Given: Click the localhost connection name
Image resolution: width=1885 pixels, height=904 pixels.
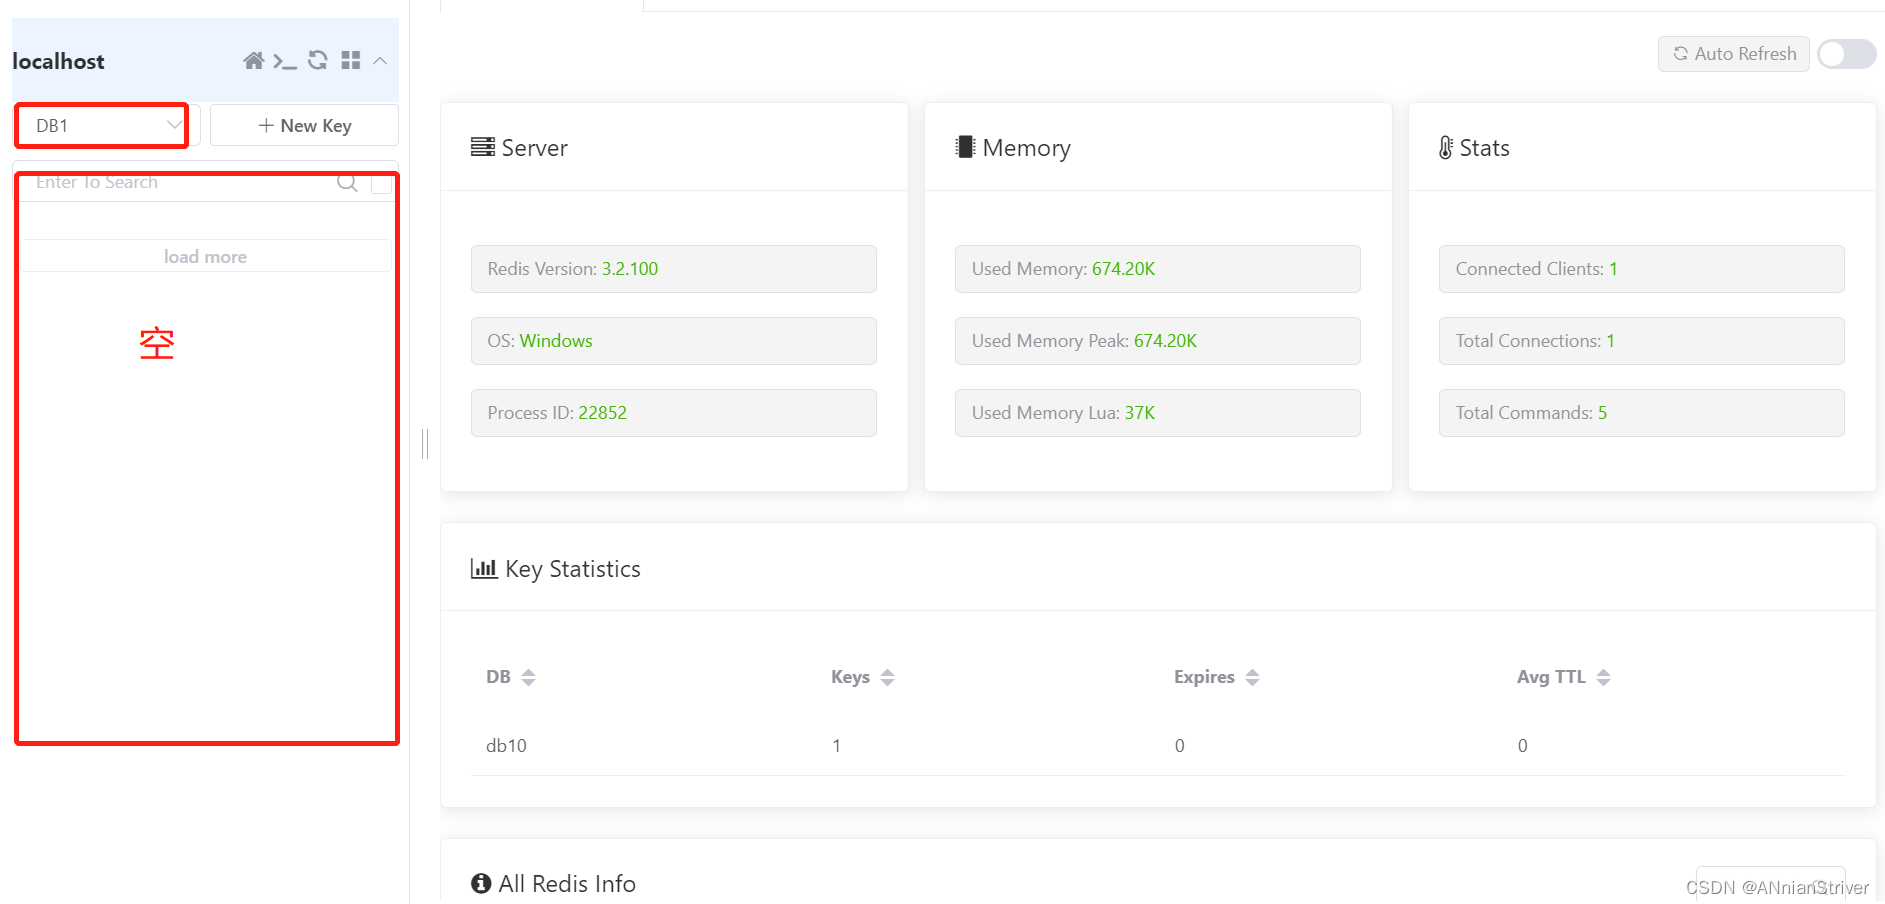Looking at the screenshot, I should 58,61.
